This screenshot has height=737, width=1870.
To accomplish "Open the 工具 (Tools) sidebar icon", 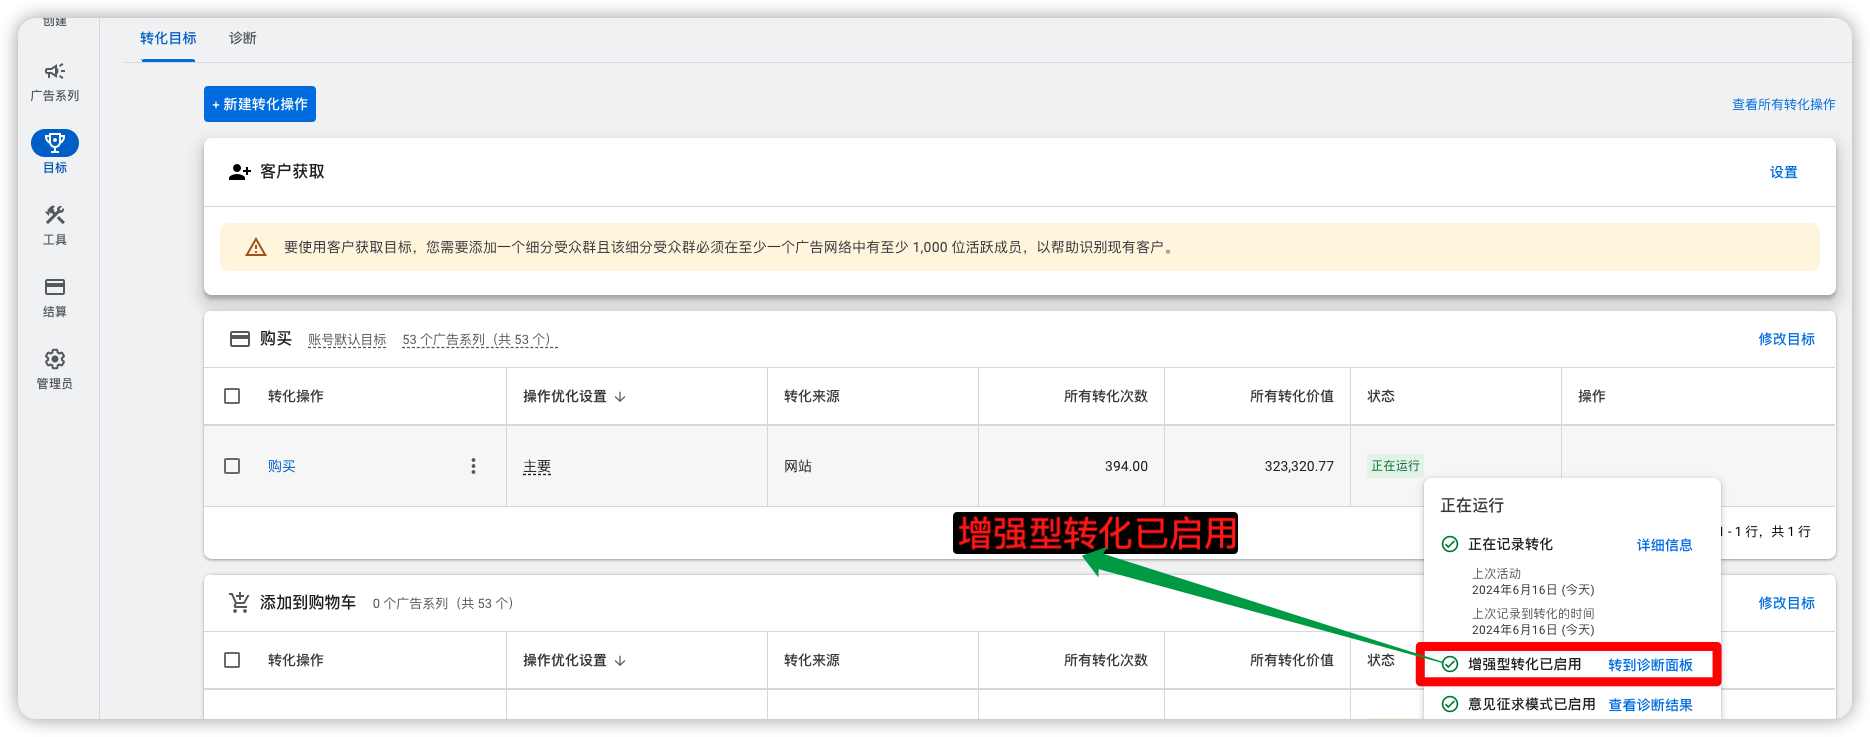I will (55, 215).
